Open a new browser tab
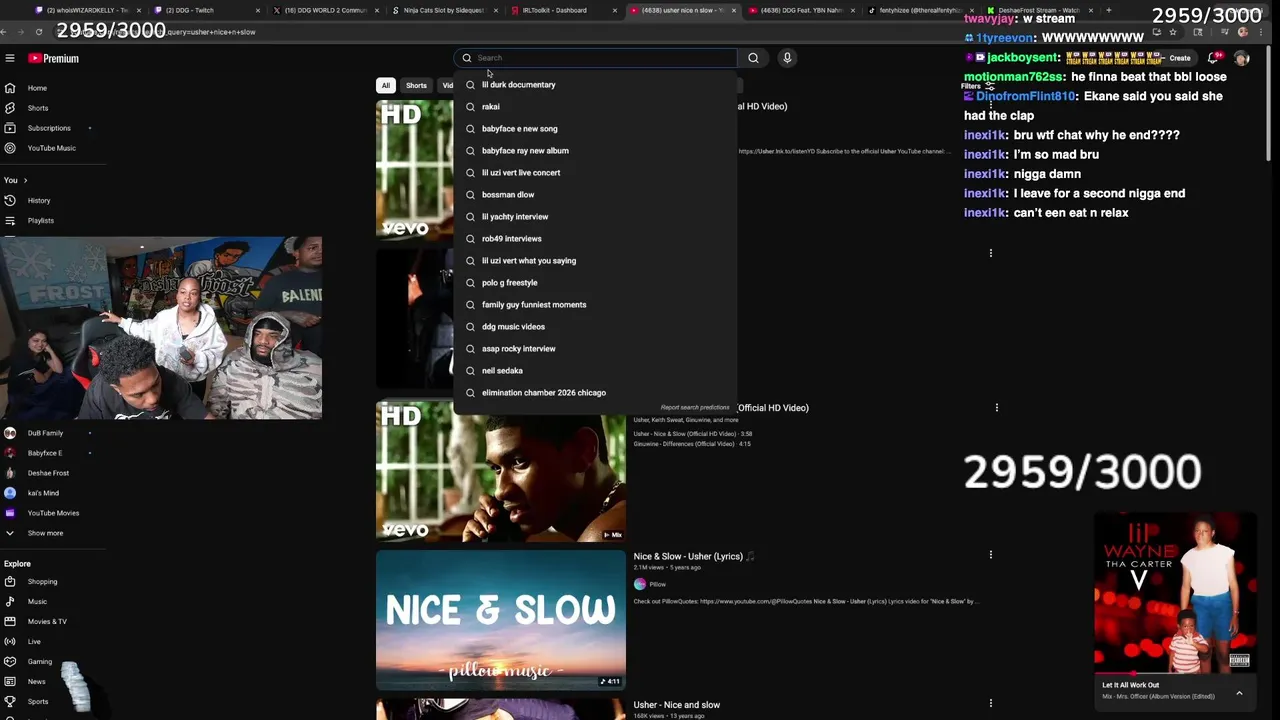Screen dimensions: 1280x720 [x=1108, y=10]
